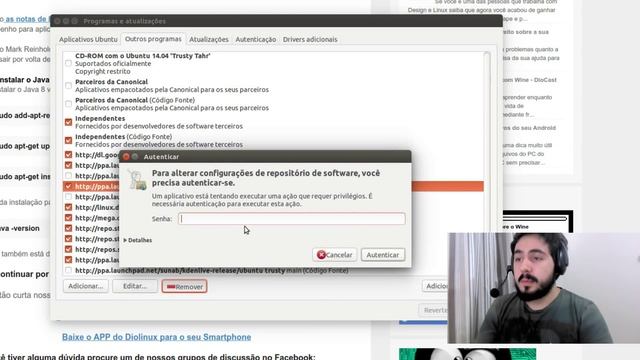Toggle checkbox for http://repos. repository
Image resolution: width=640 pixels, height=360 pixels.
click(x=68, y=249)
